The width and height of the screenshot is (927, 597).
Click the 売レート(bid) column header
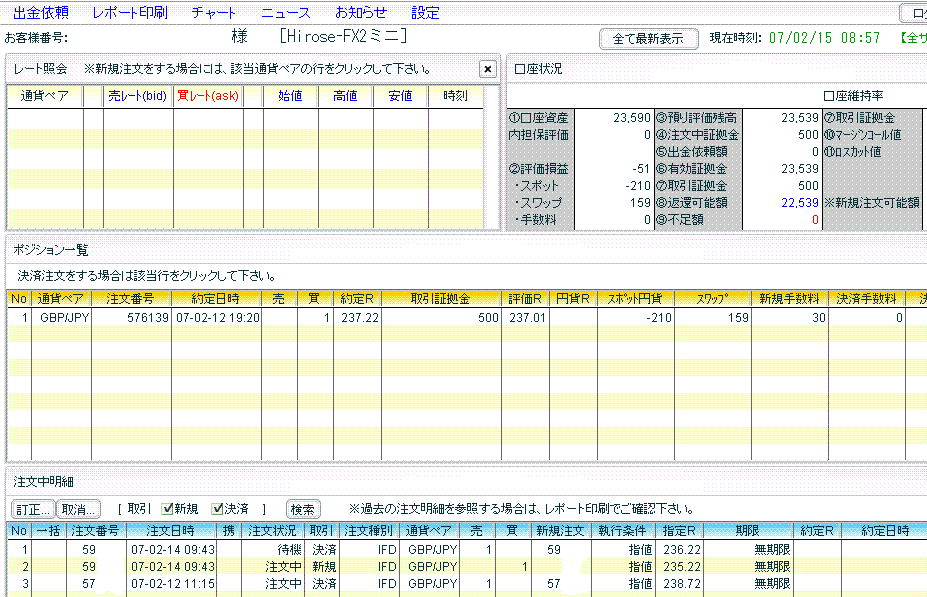click(x=138, y=96)
